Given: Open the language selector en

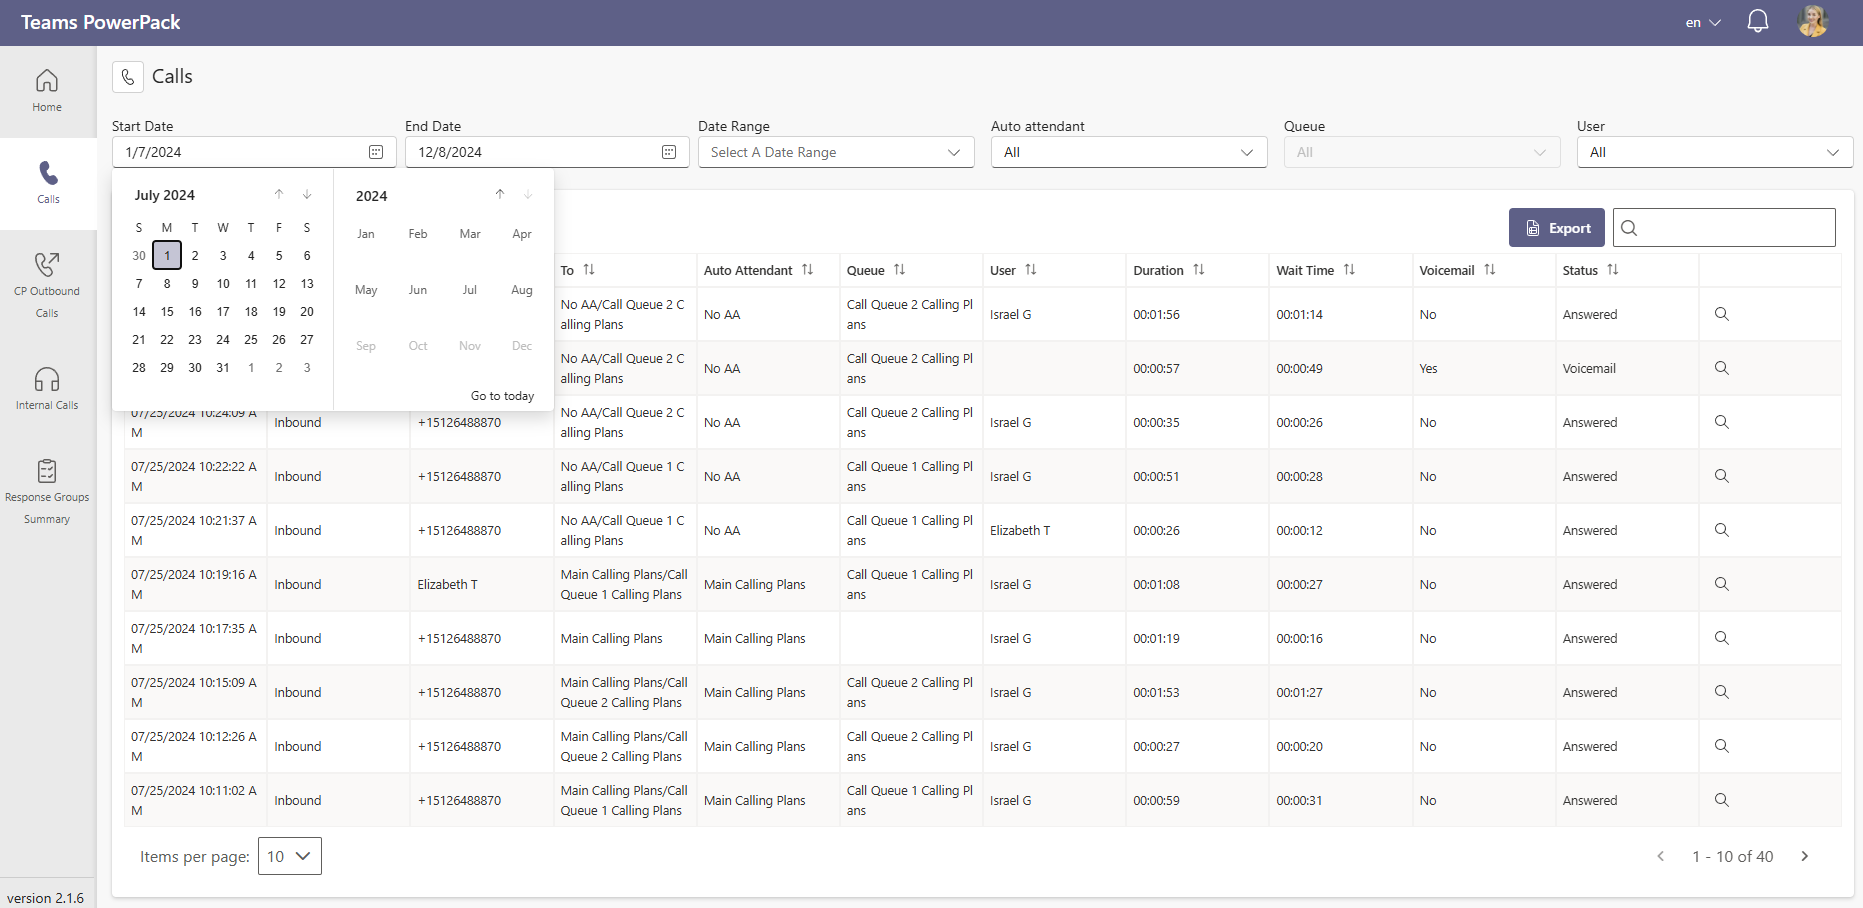Looking at the screenshot, I should (1702, 22).
